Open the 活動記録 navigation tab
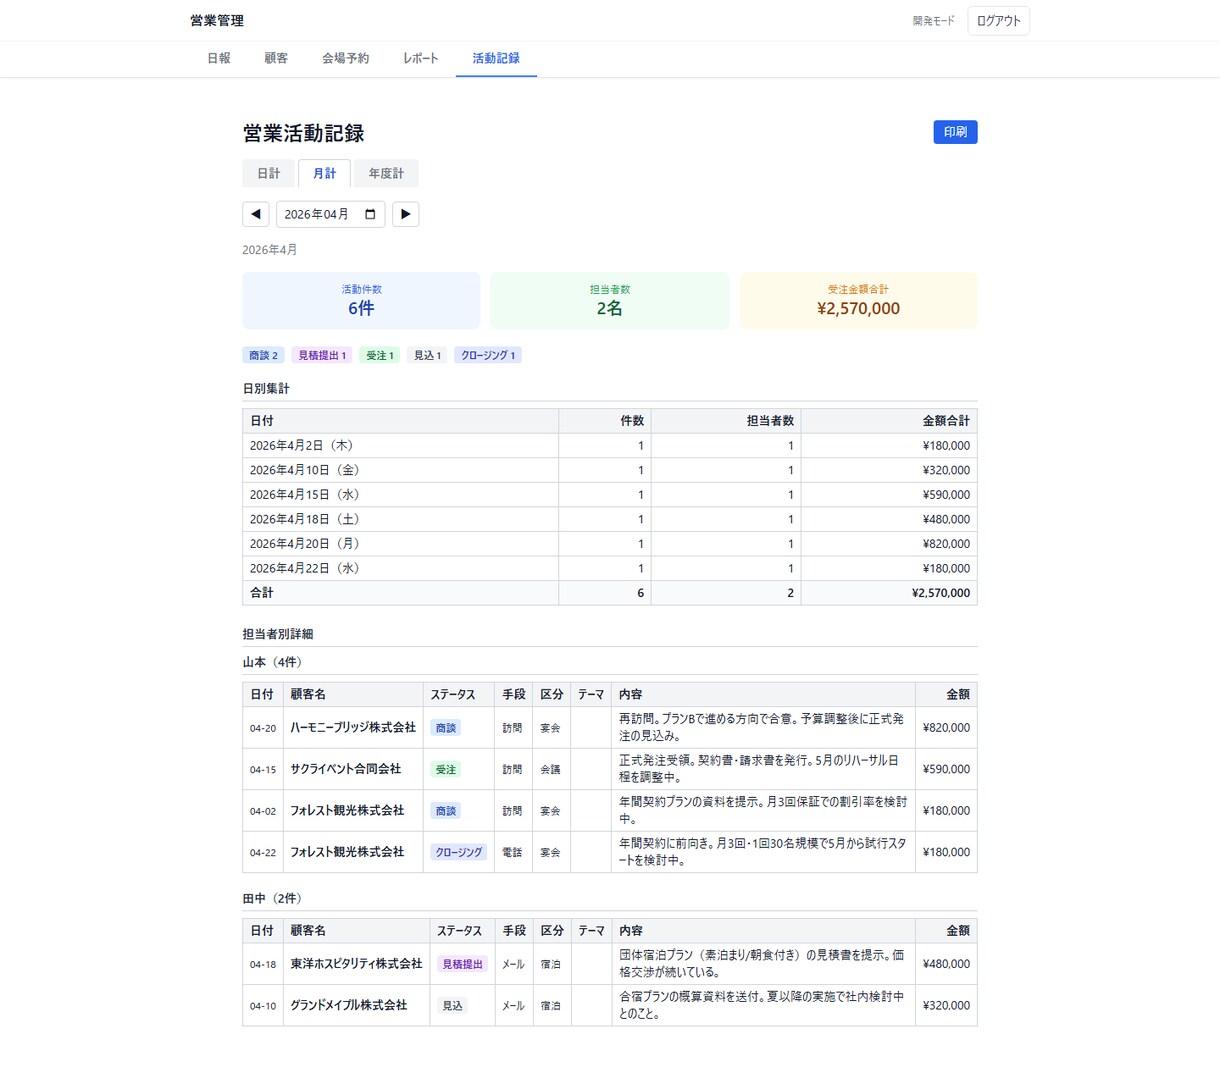 coord(496,58)
